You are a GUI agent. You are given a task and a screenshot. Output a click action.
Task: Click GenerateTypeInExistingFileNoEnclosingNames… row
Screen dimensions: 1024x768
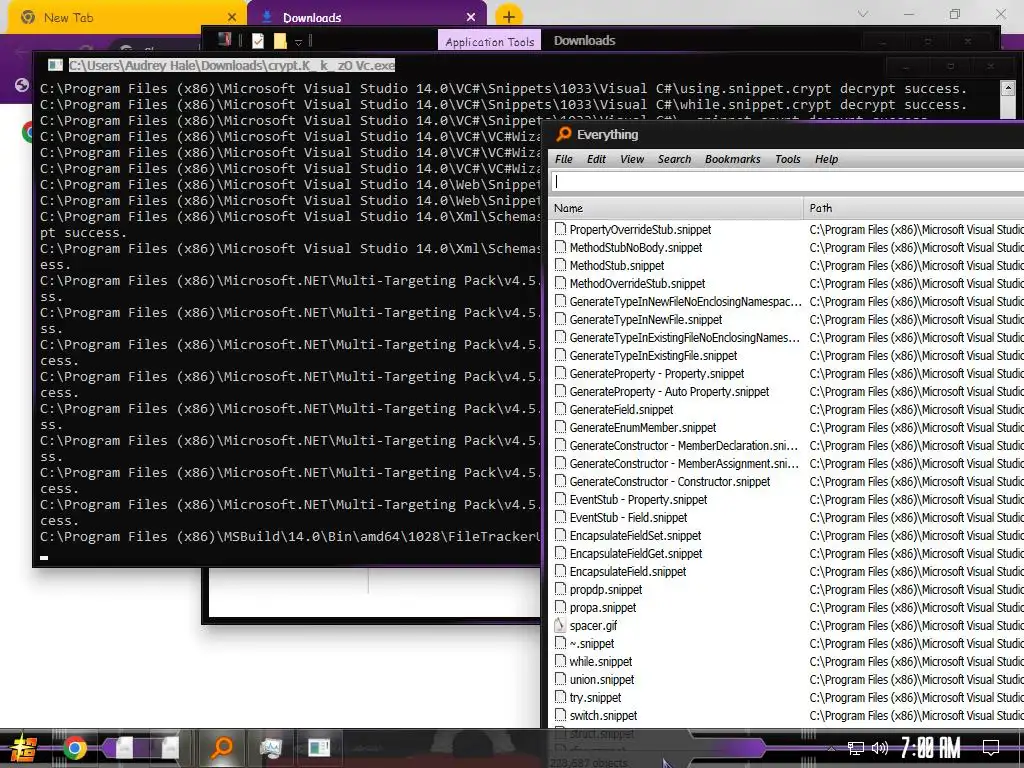point(786,338)
